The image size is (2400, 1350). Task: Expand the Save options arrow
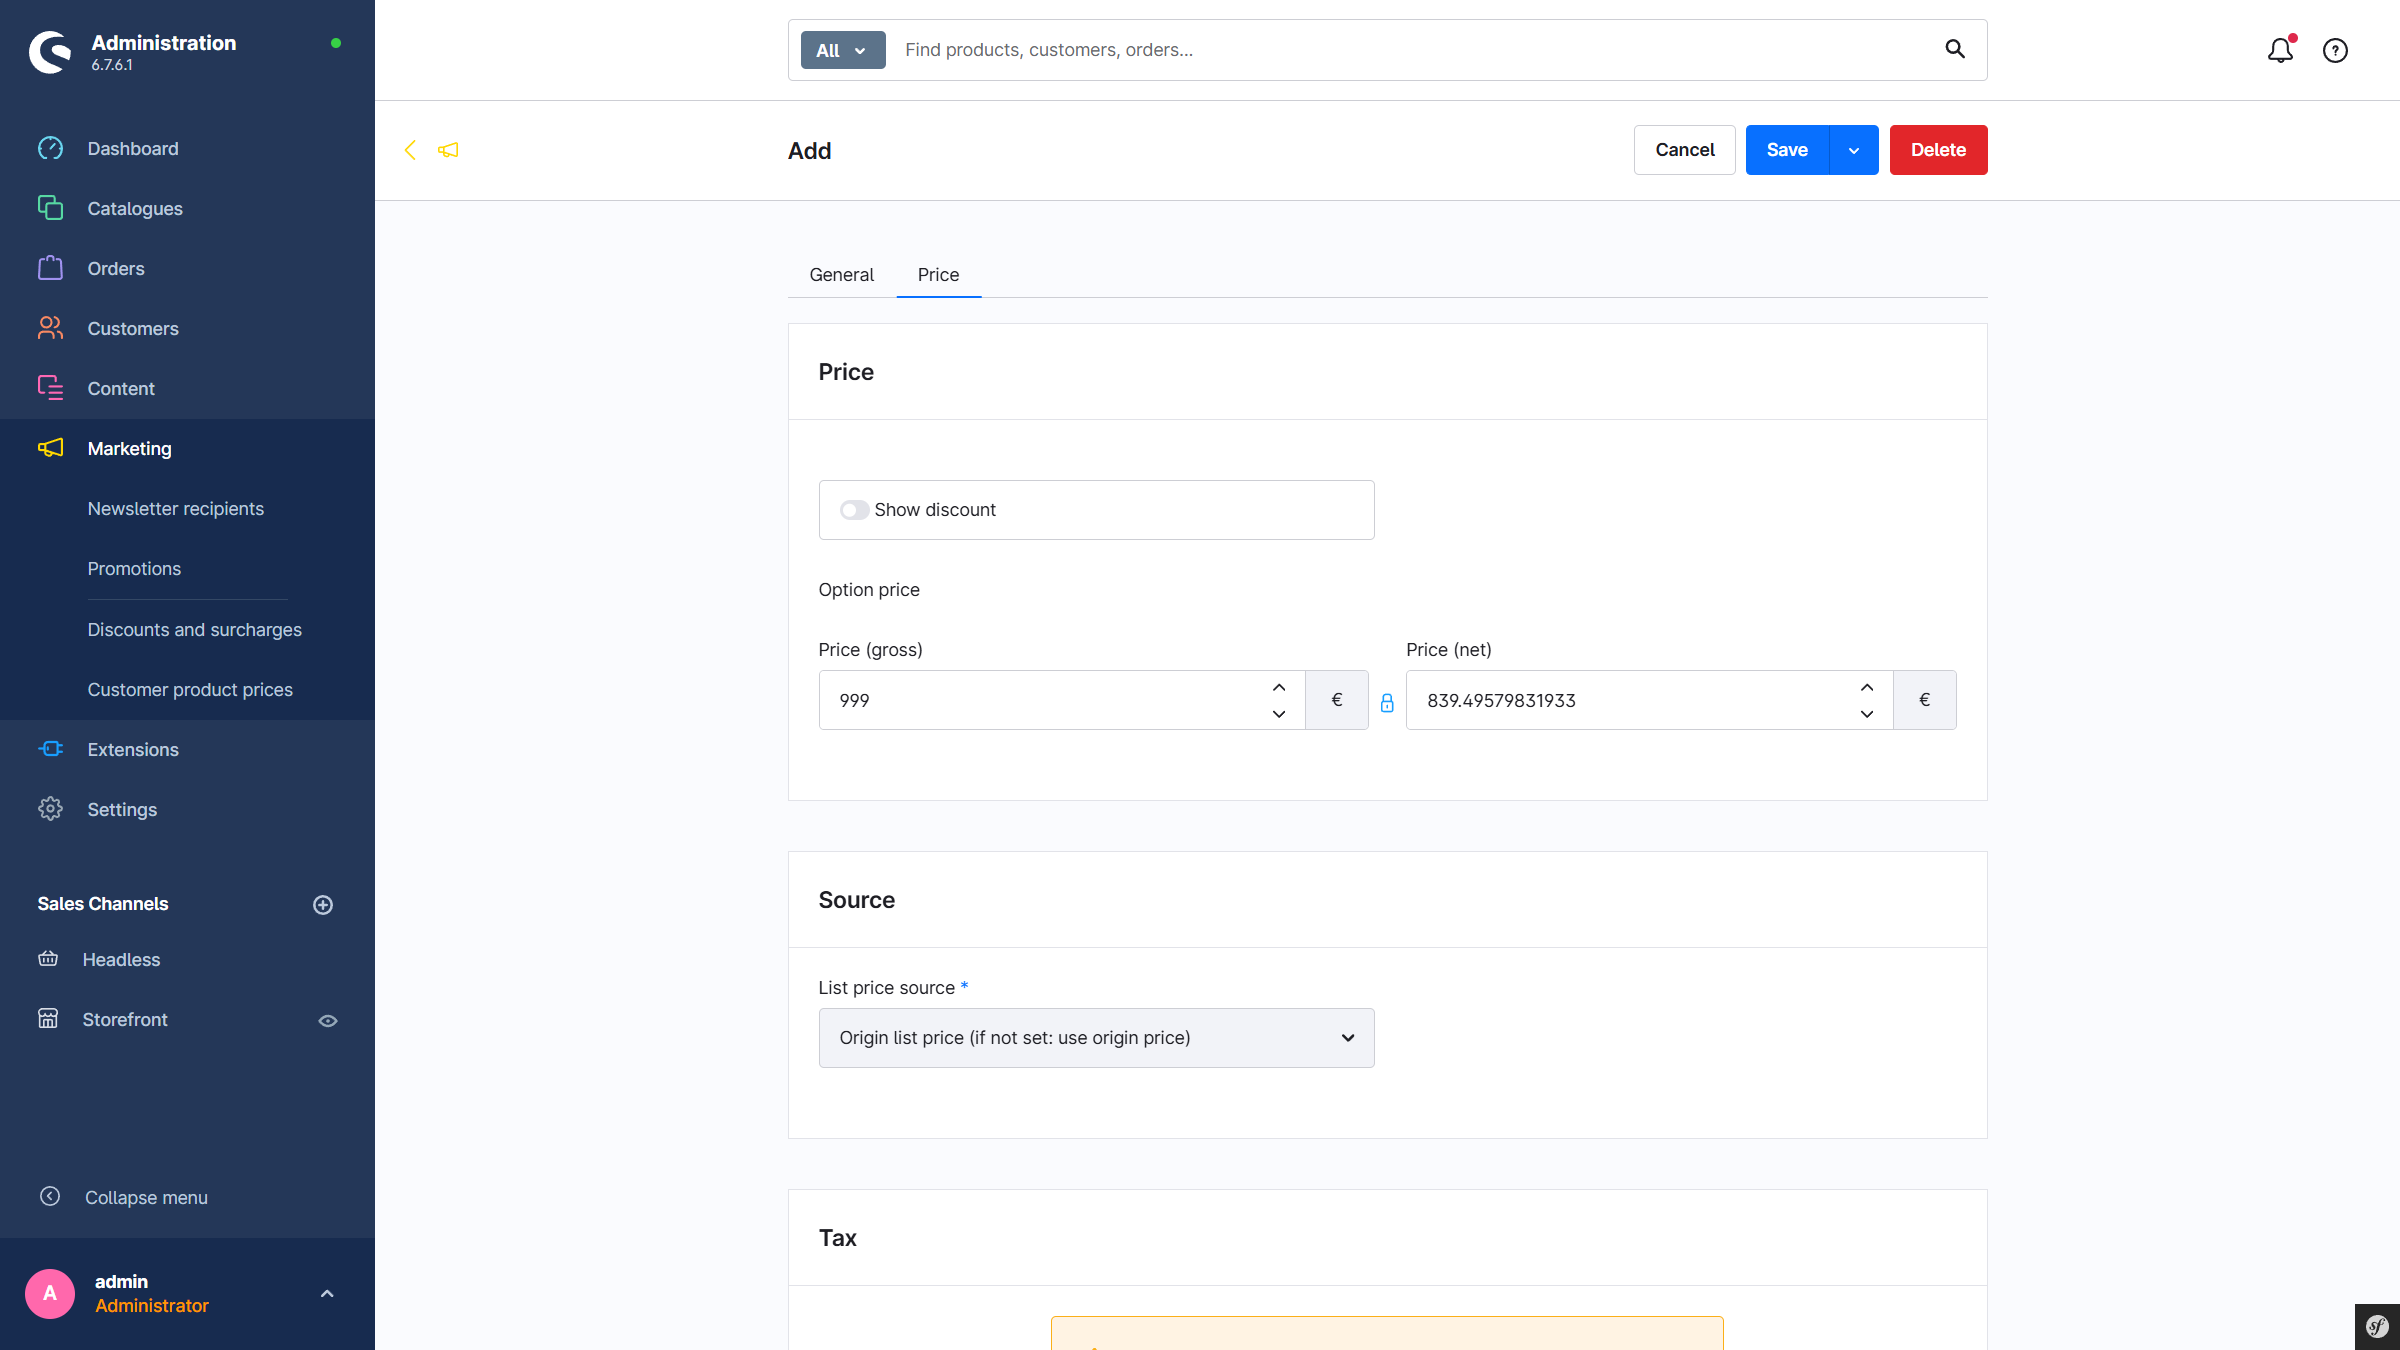point(1854,150)
